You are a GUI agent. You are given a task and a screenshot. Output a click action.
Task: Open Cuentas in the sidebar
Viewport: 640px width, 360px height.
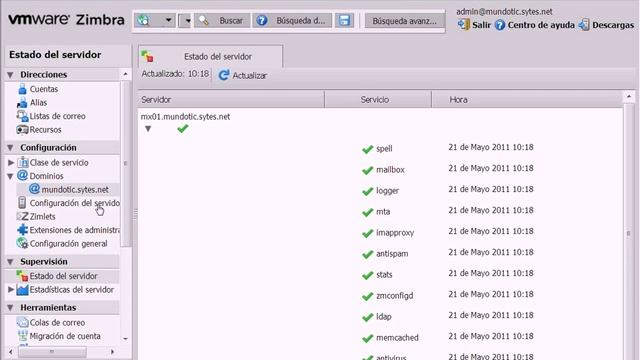pyautogui.click(x=44, y=89)
